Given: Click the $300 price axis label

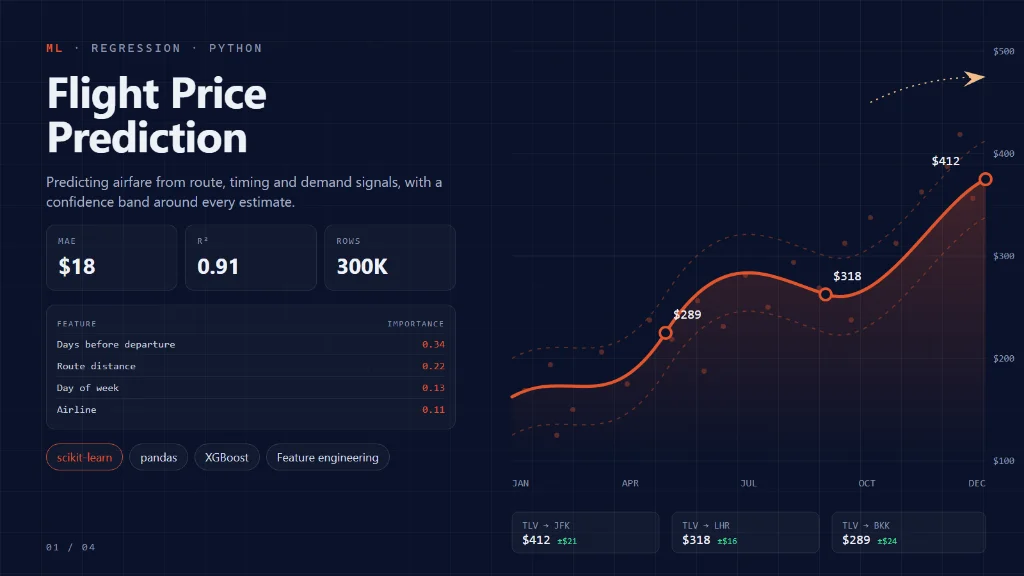Looking at the screenshot, I should pos(1004,256).
